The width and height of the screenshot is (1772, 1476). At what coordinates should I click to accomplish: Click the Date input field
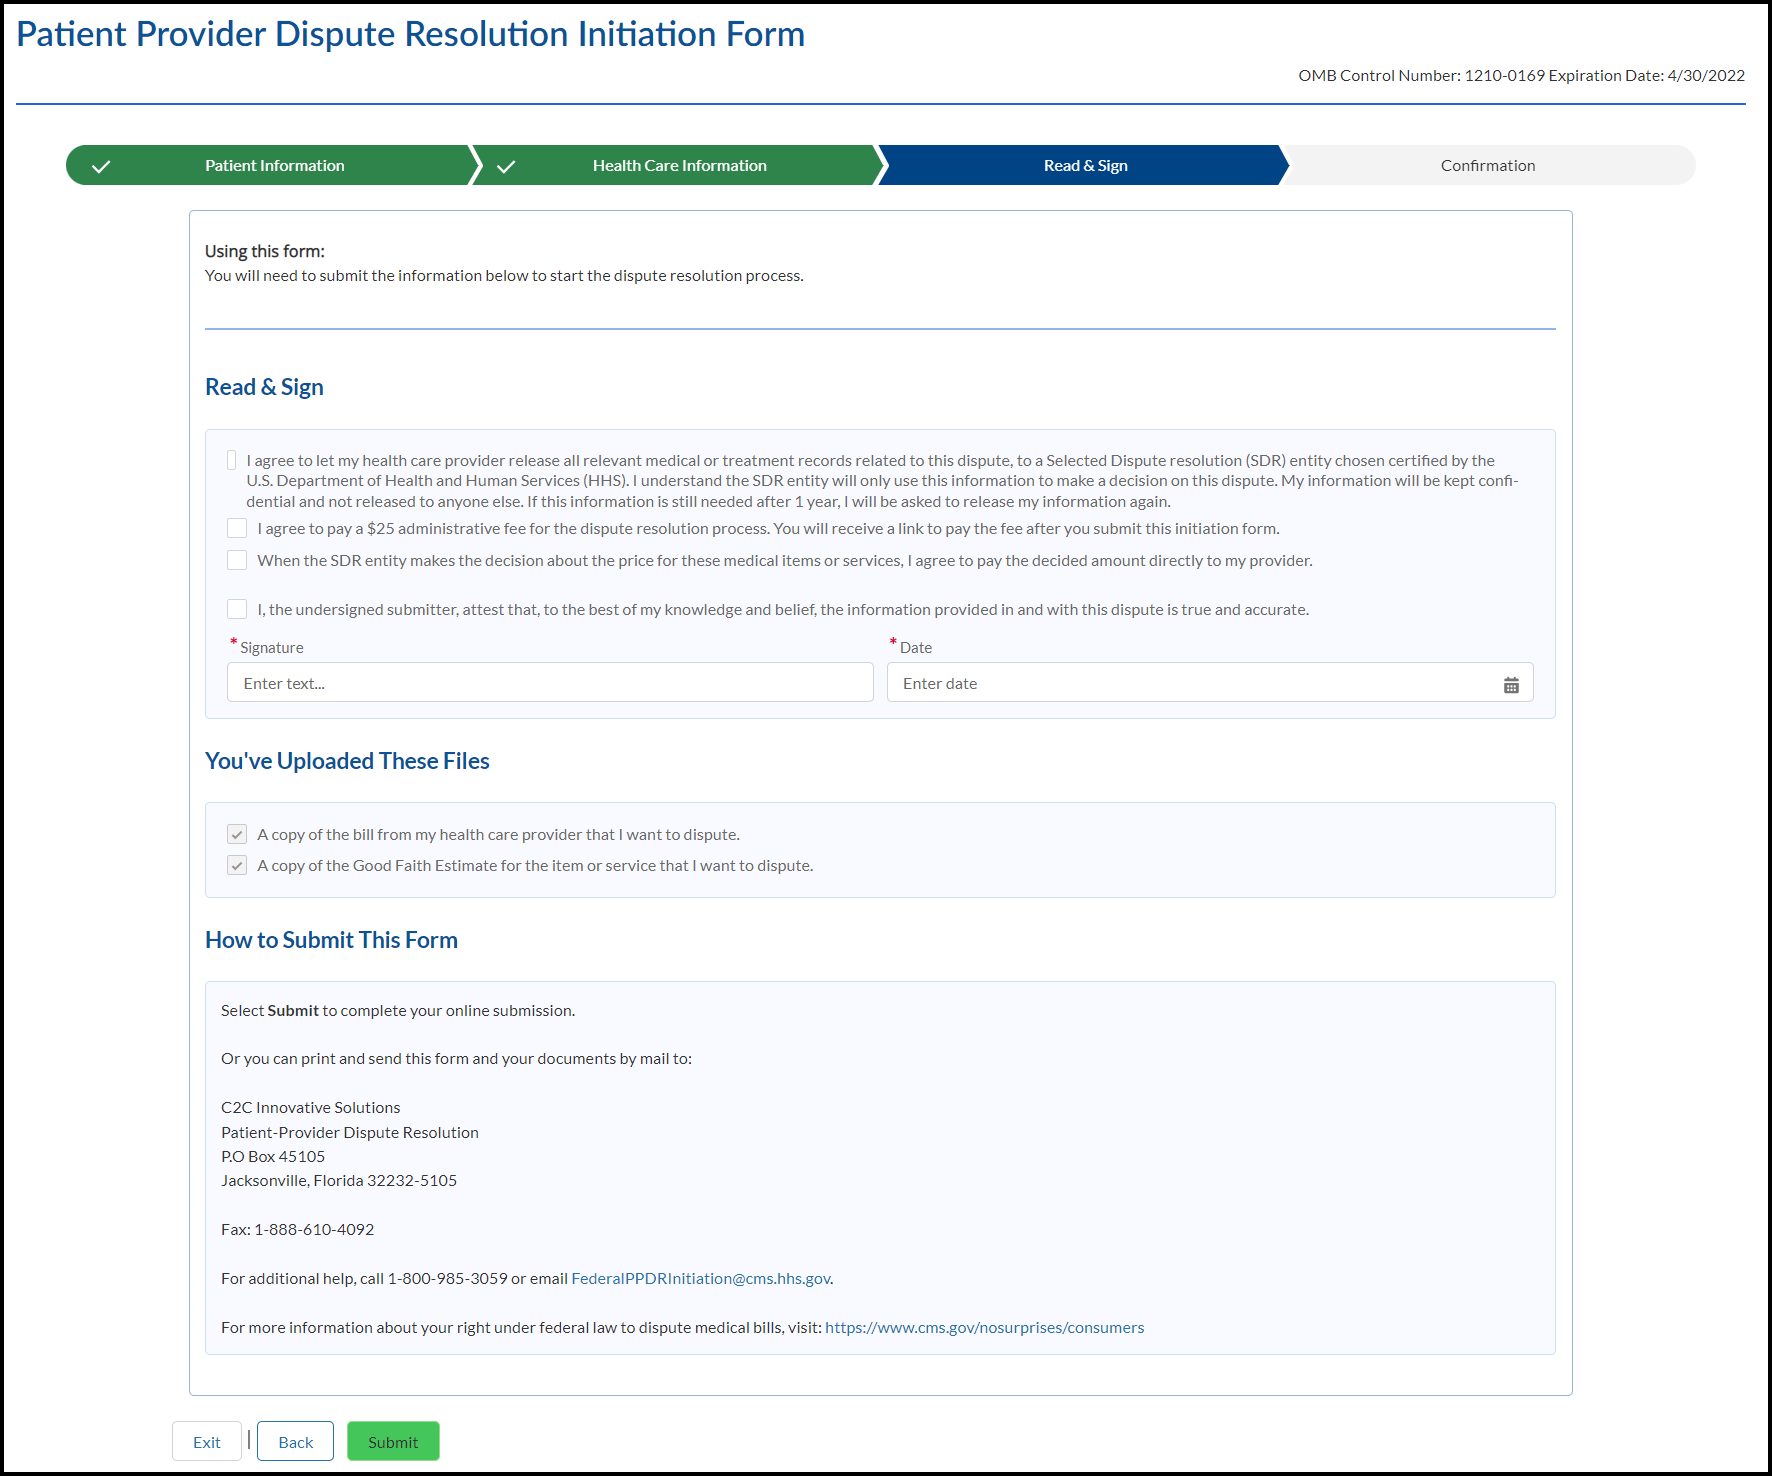pyautogui.click(x=1190, y=683)
